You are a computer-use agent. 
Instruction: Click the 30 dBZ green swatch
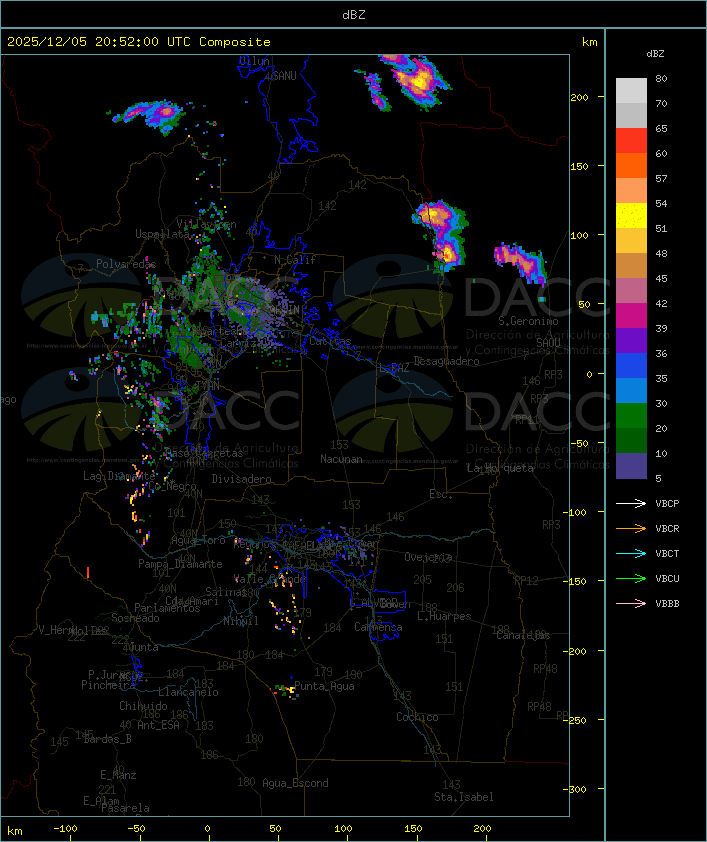tap(631, 415)
